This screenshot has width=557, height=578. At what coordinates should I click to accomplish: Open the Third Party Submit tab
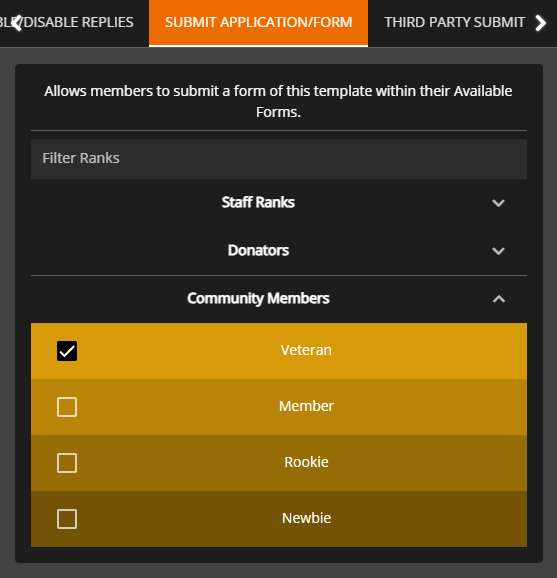point(455,22)
